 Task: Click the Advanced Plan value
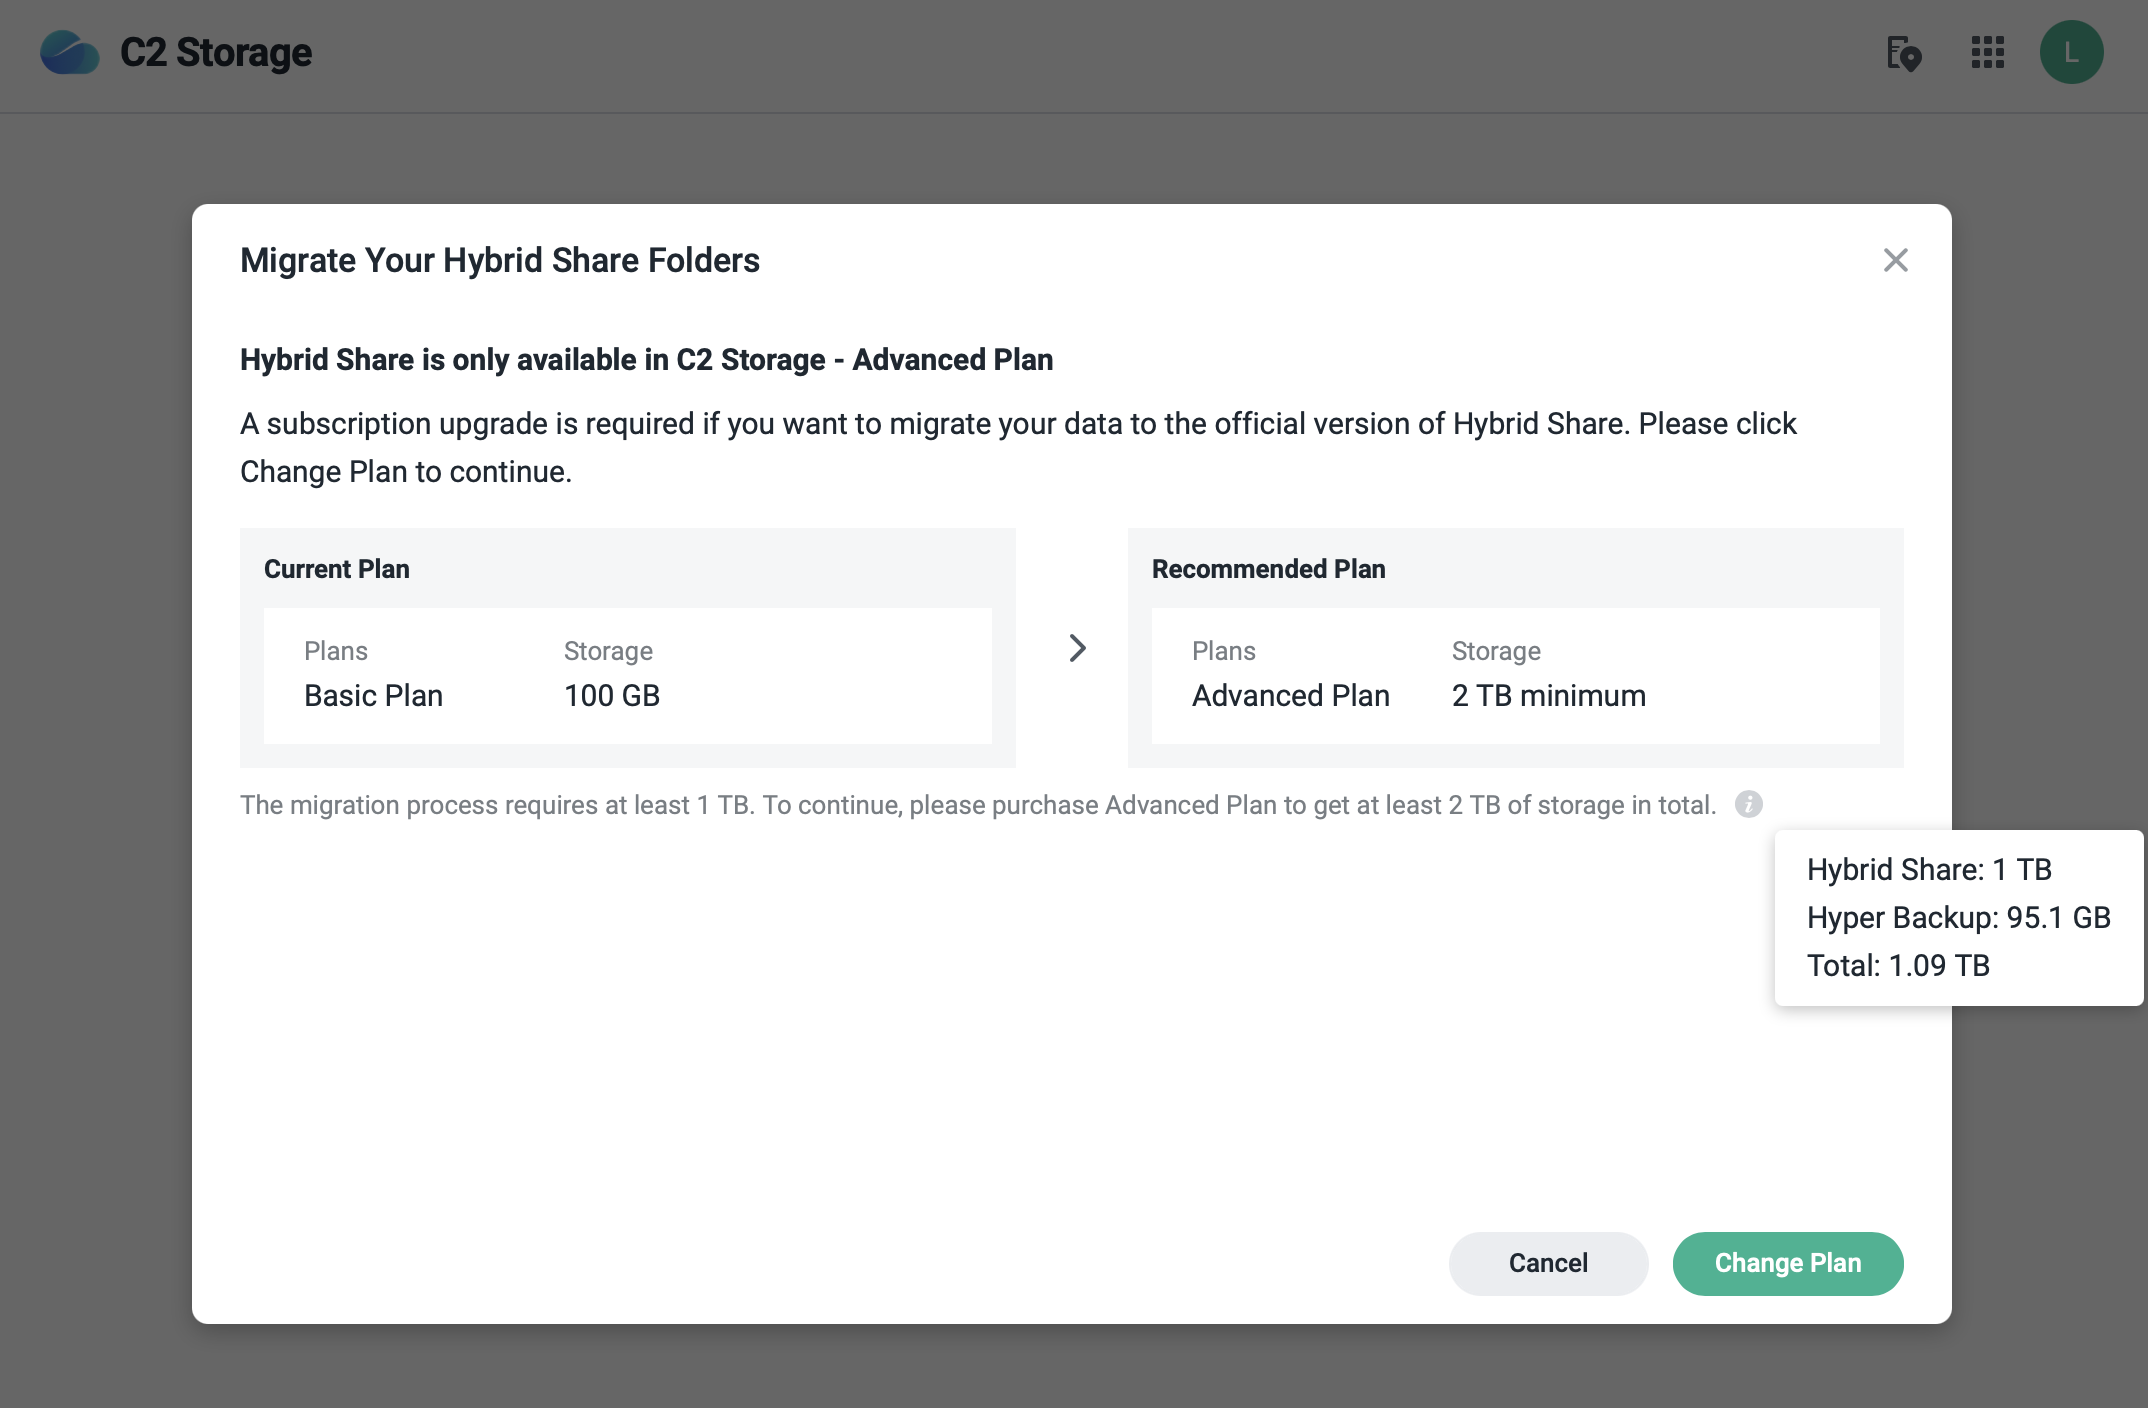[x=1290, y=695]
